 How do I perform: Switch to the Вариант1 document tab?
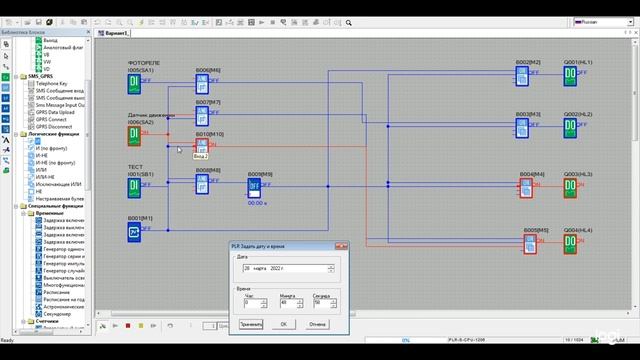pyautogui.click(x=114, y=33)
